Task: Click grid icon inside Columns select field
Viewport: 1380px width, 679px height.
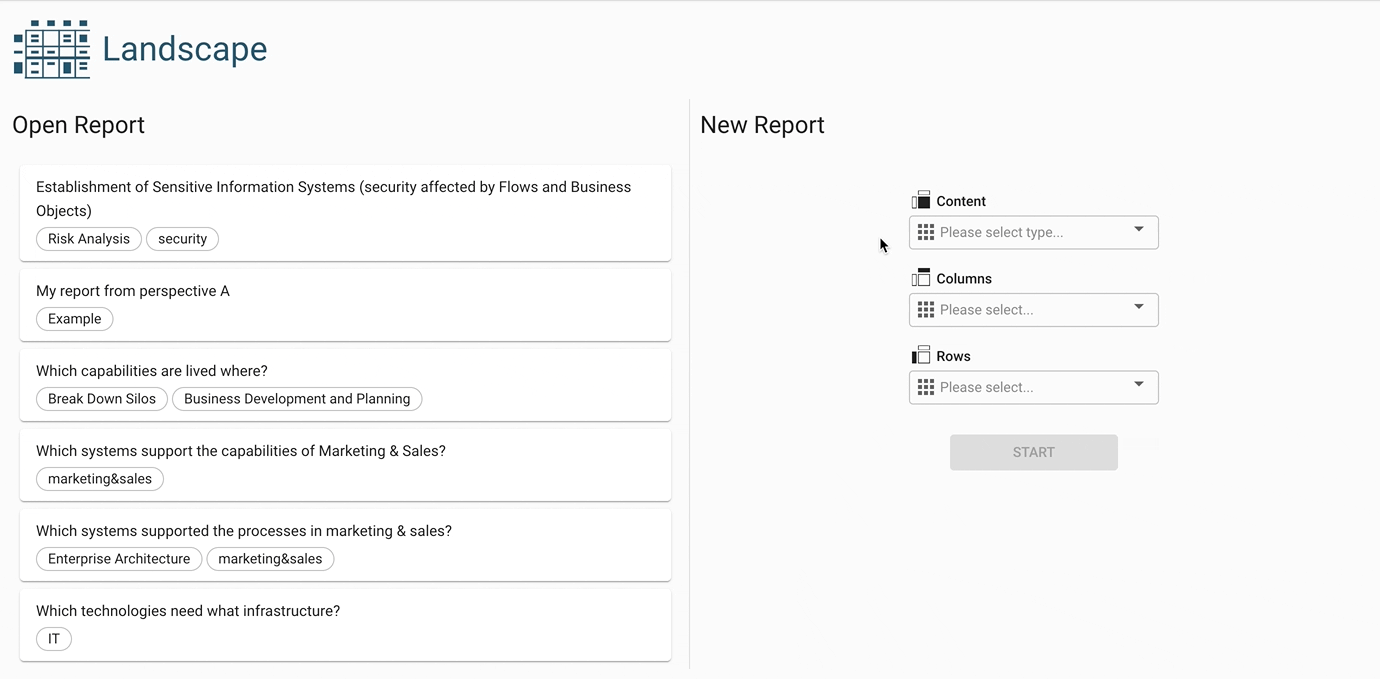Action: coord(926,310)
